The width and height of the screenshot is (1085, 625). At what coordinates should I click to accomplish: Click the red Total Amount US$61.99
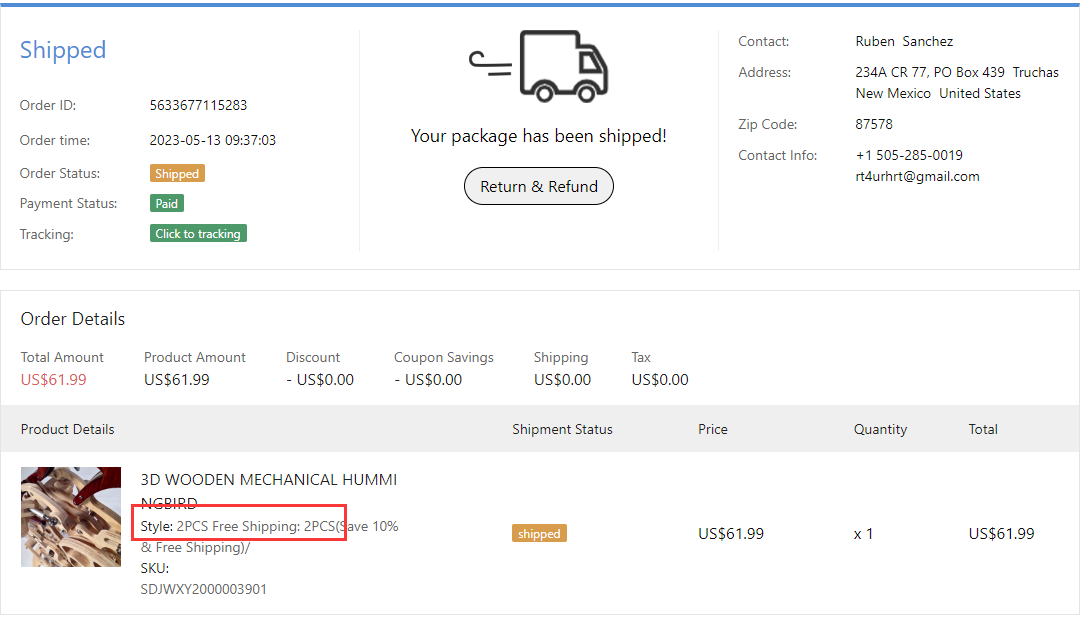click(54, 380)
